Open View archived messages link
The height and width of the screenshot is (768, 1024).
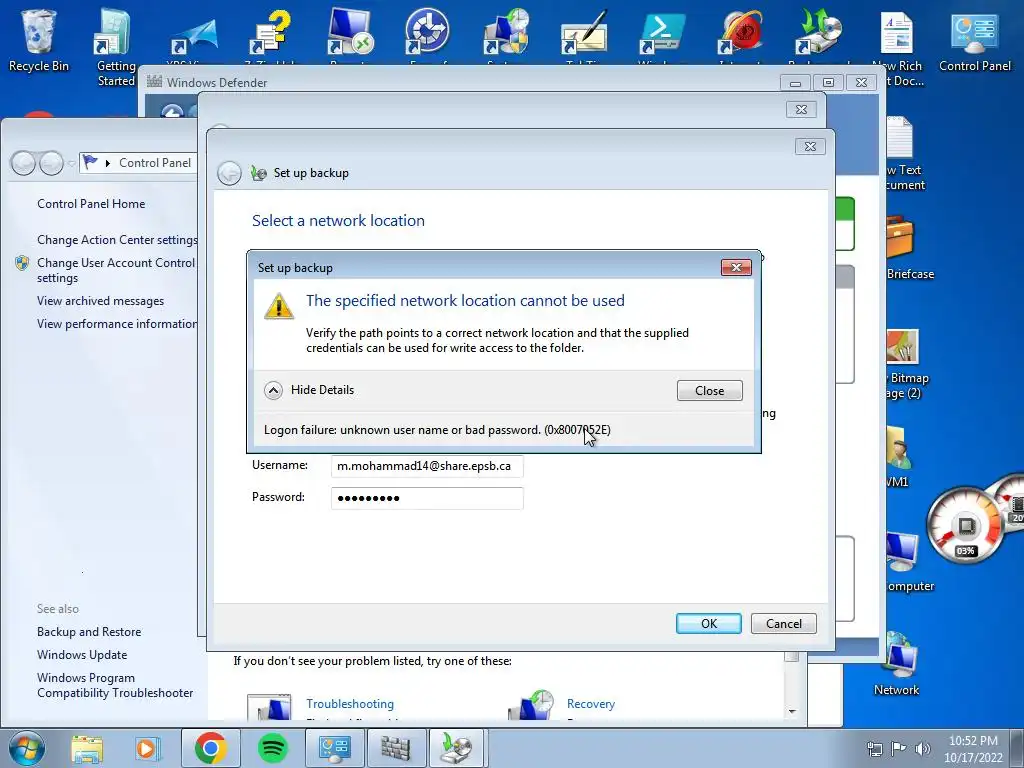coord(101,301)
